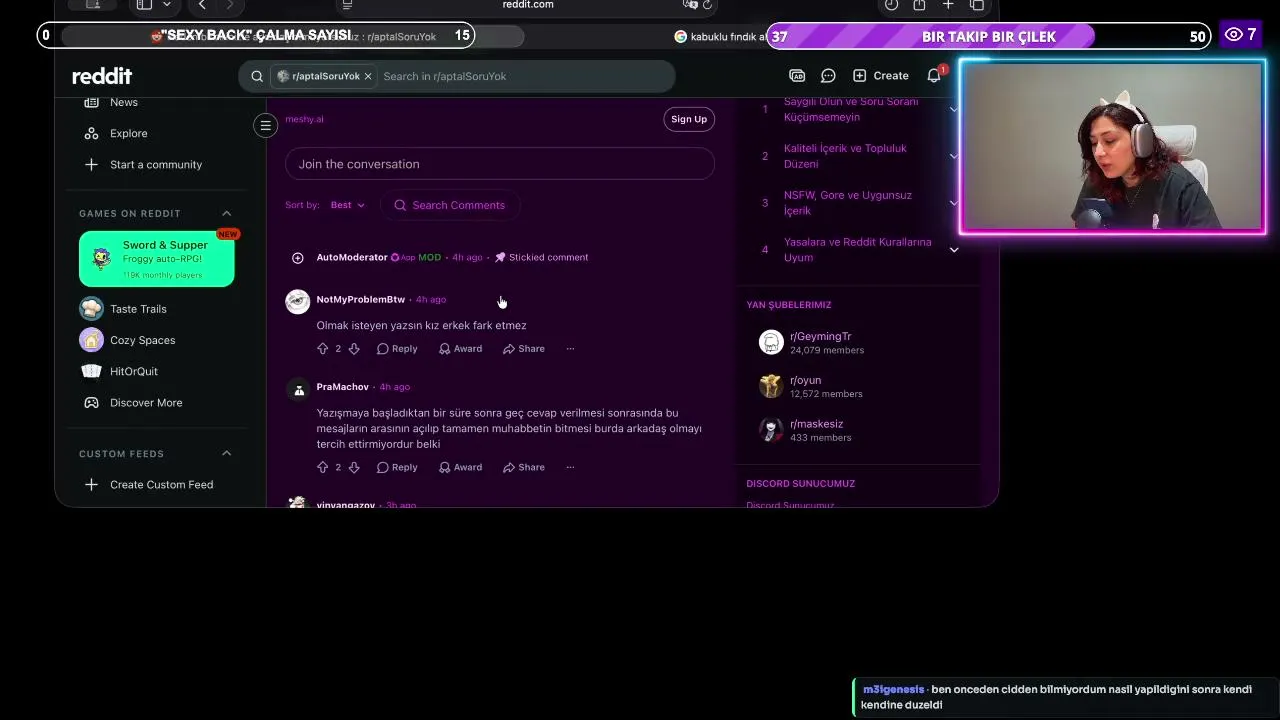This screenshot has width=1280, height=720.
Task: Remove the r/aptalSoruYok search filter chip
Action: [x=368, y=76]
